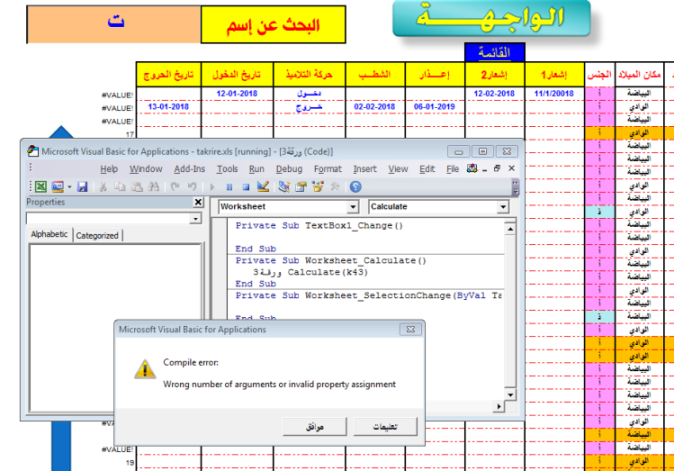
Task: Click the إشعار2 column header
Action: (494, 75)
